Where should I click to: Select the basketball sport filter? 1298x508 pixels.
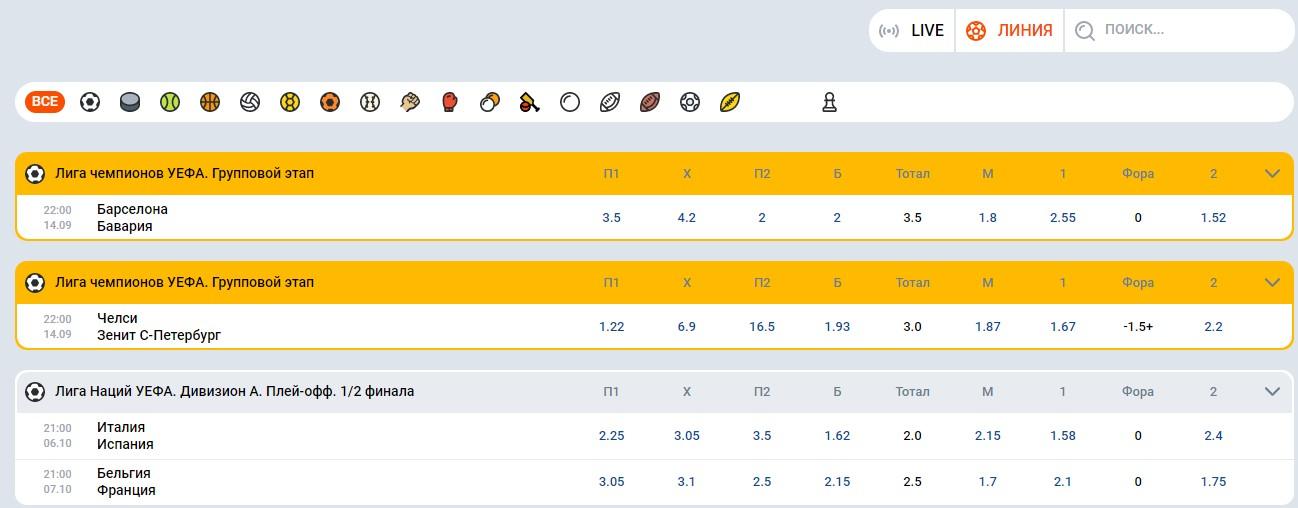[x=210, y=102]
